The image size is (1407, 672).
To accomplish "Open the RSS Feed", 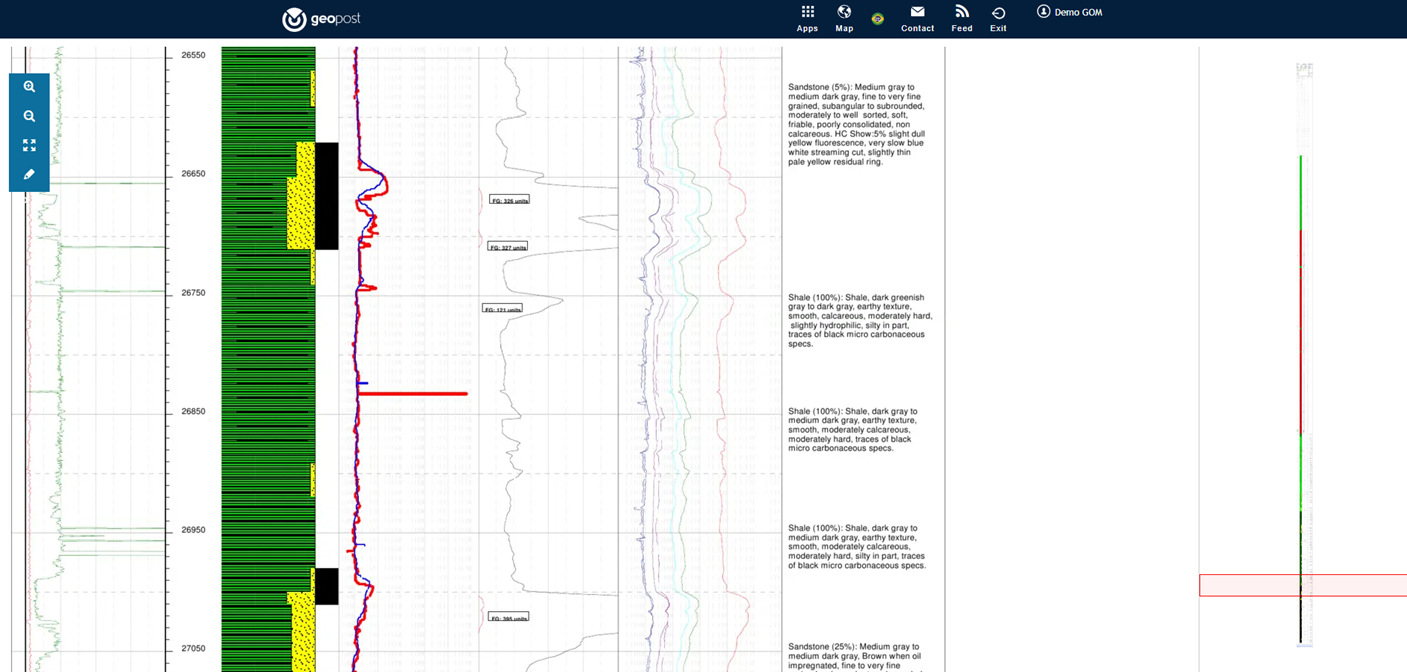I will pyautogui.click(x=961, y=18).
